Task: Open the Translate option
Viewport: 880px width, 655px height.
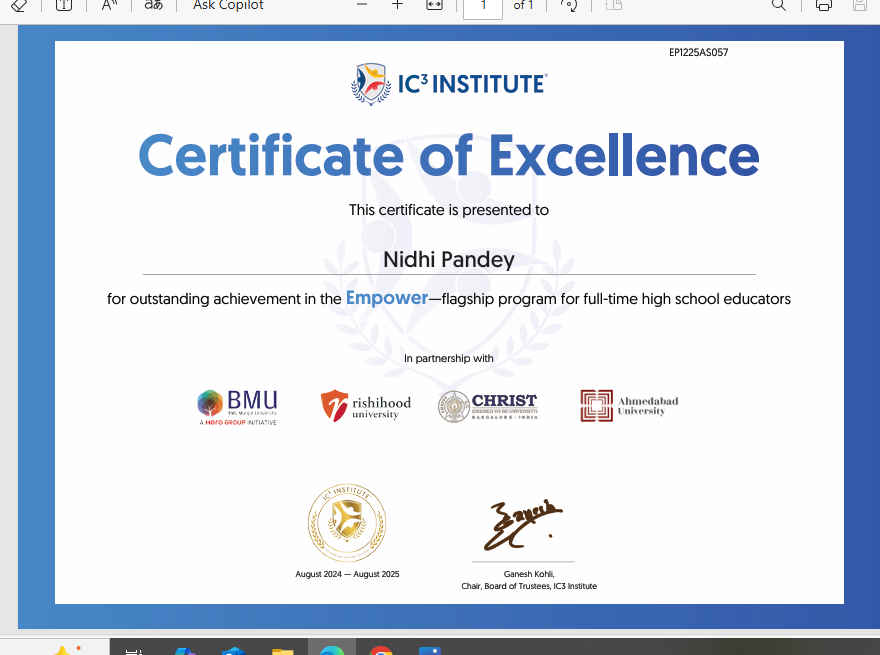Action: 153,5
